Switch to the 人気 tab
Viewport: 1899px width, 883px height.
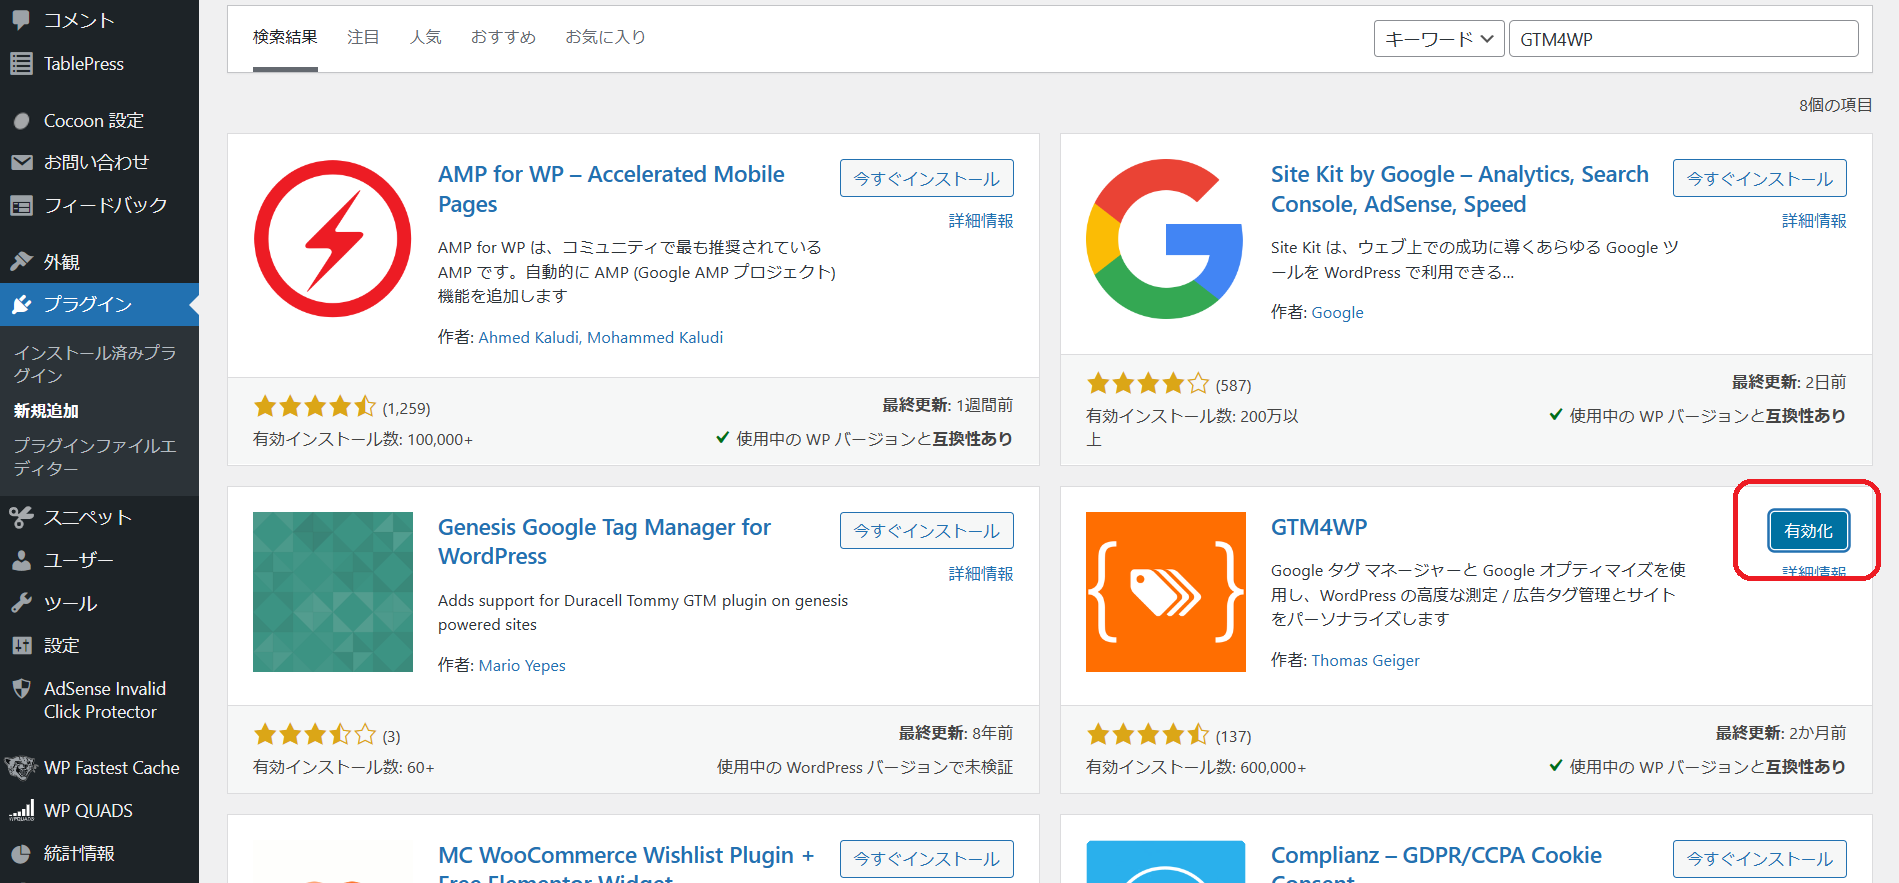point(426,37)
